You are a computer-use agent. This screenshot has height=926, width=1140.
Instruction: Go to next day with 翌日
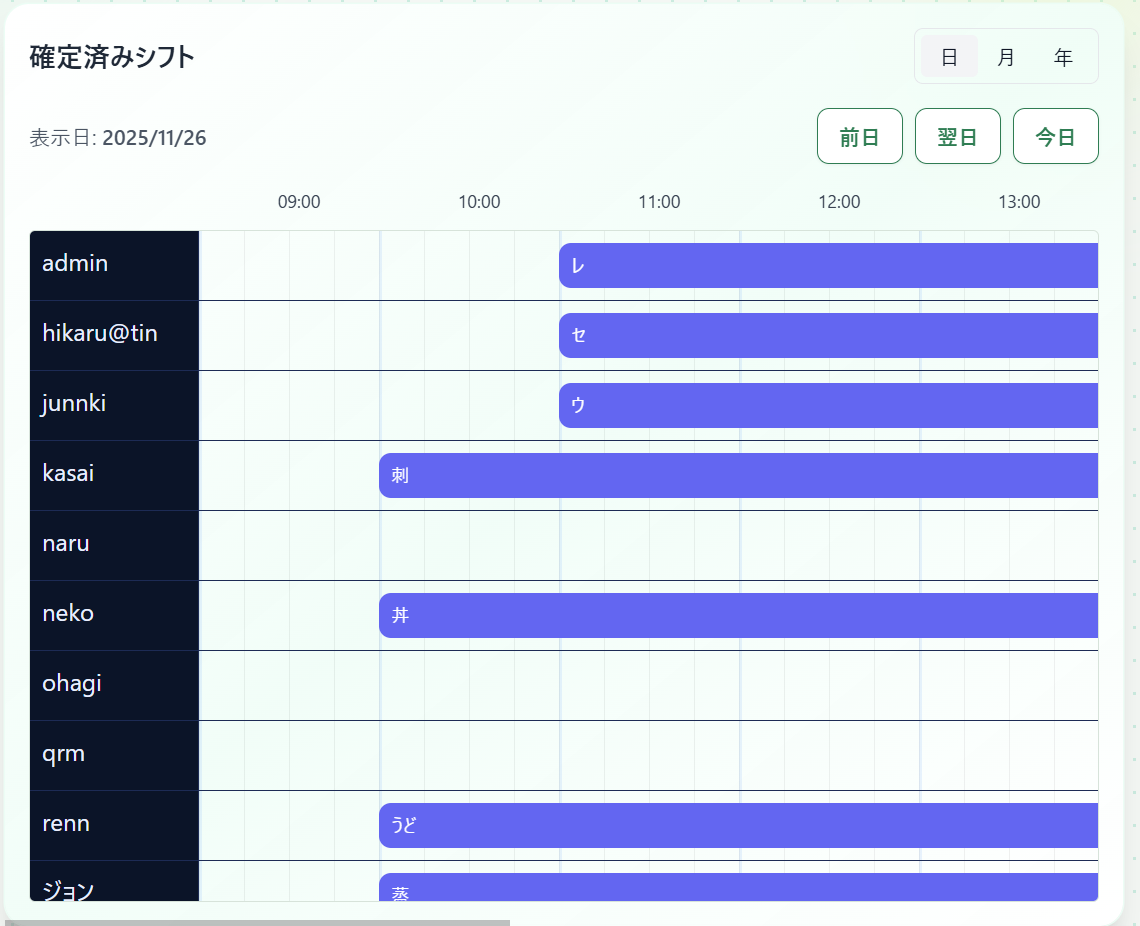tap(957, 136)
